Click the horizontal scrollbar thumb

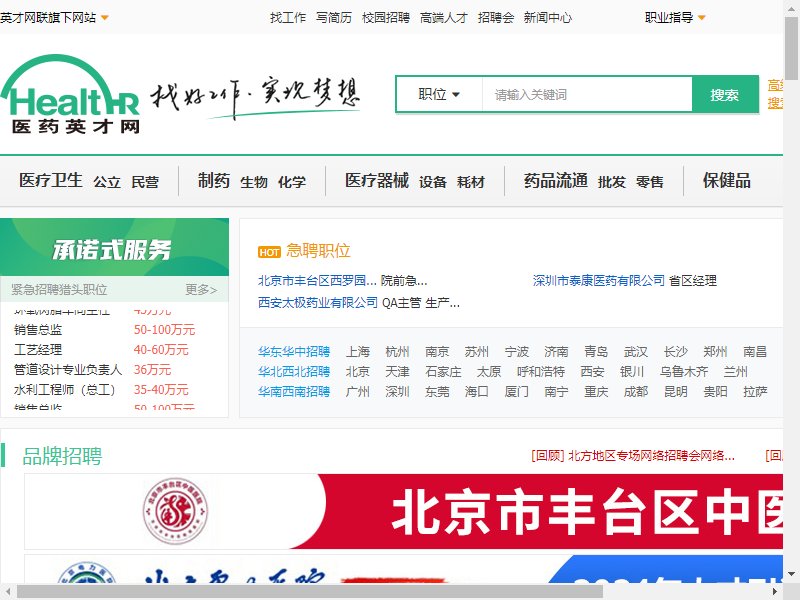pos(310,592)
